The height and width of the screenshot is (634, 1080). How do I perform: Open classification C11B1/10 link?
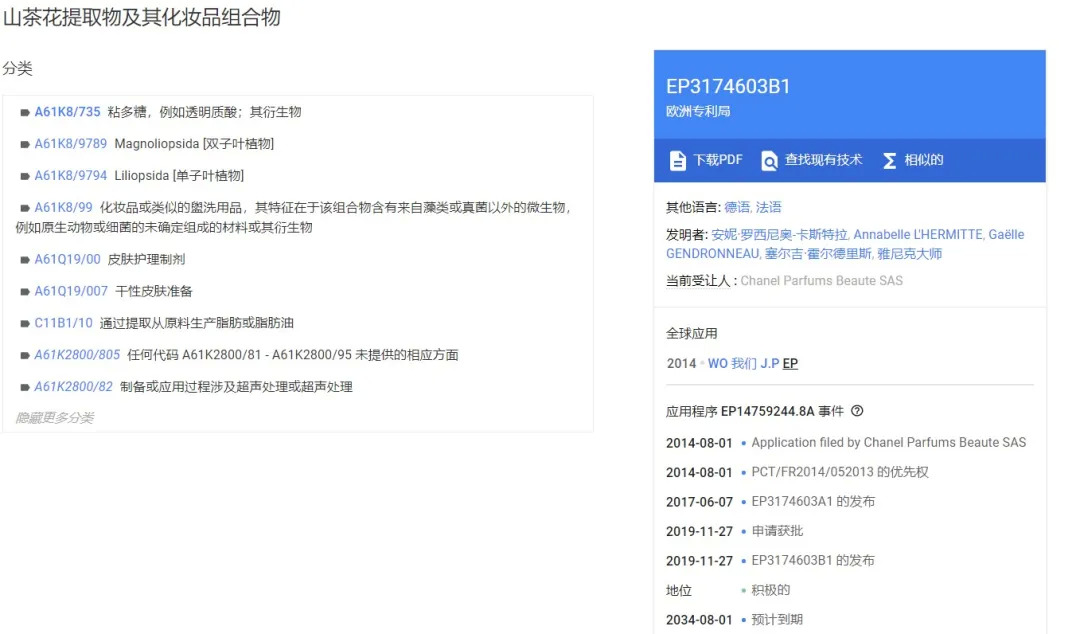click(63, 323)
